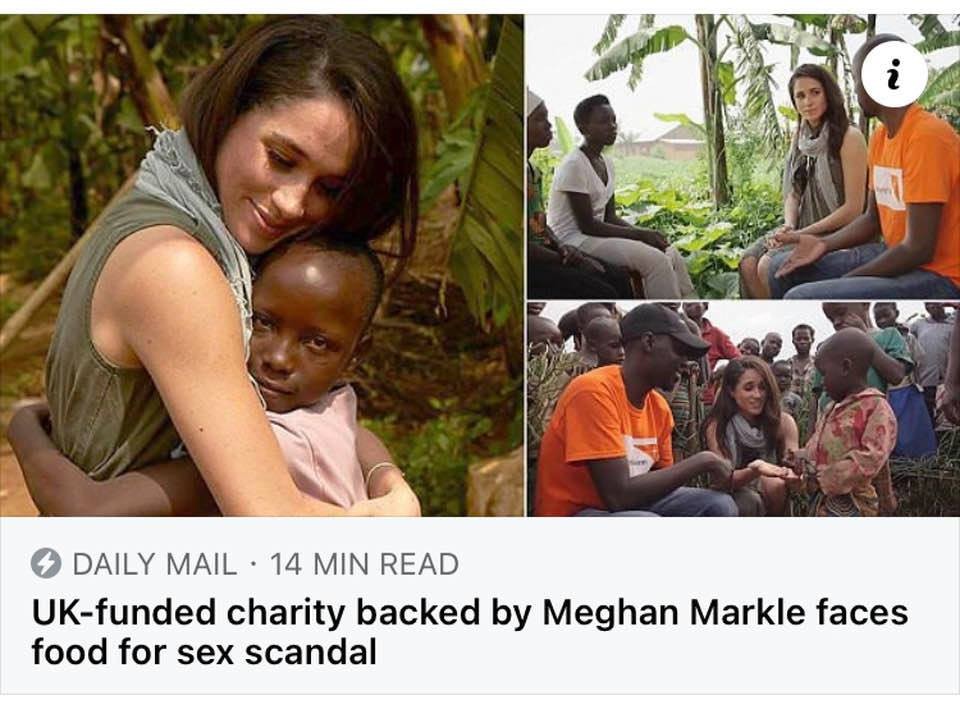This screenshot has height=714, width=960.
Task: Click the "food for sex scandal" headline line
Action: 204,652
